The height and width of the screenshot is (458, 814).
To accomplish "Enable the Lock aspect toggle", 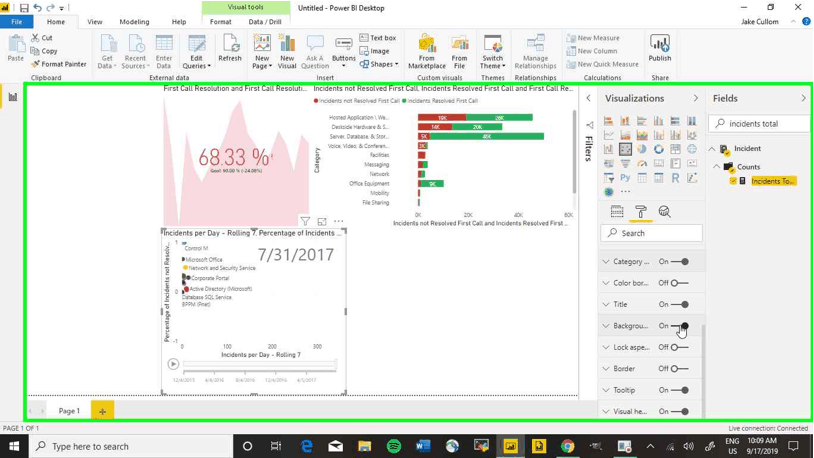I will click(x=680, y=347).
